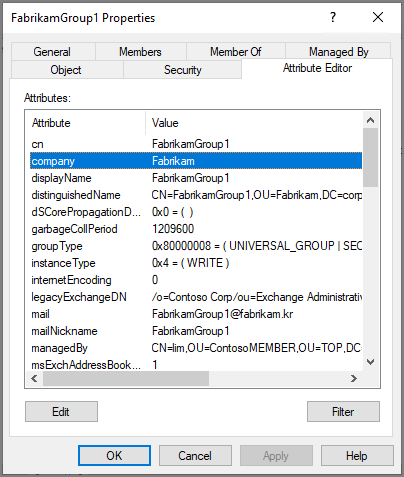Screen dimensions: 404x477
Task: Click the value 0x4 = ( WRITE )
Action: click(x=190, y=263)
